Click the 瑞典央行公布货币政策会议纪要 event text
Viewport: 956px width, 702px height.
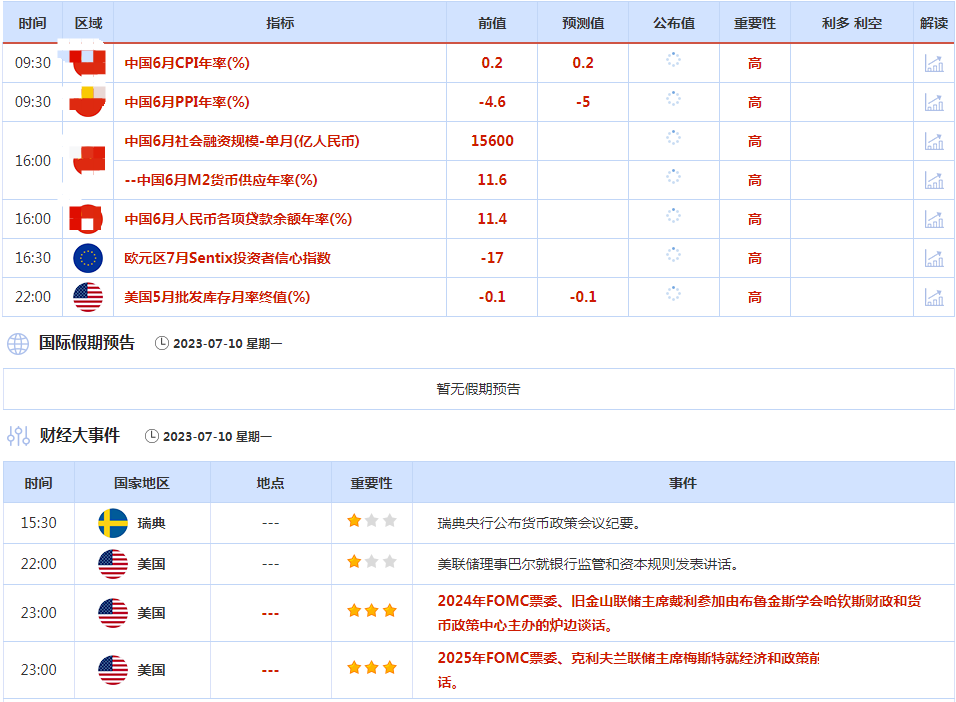coord(539,523)
